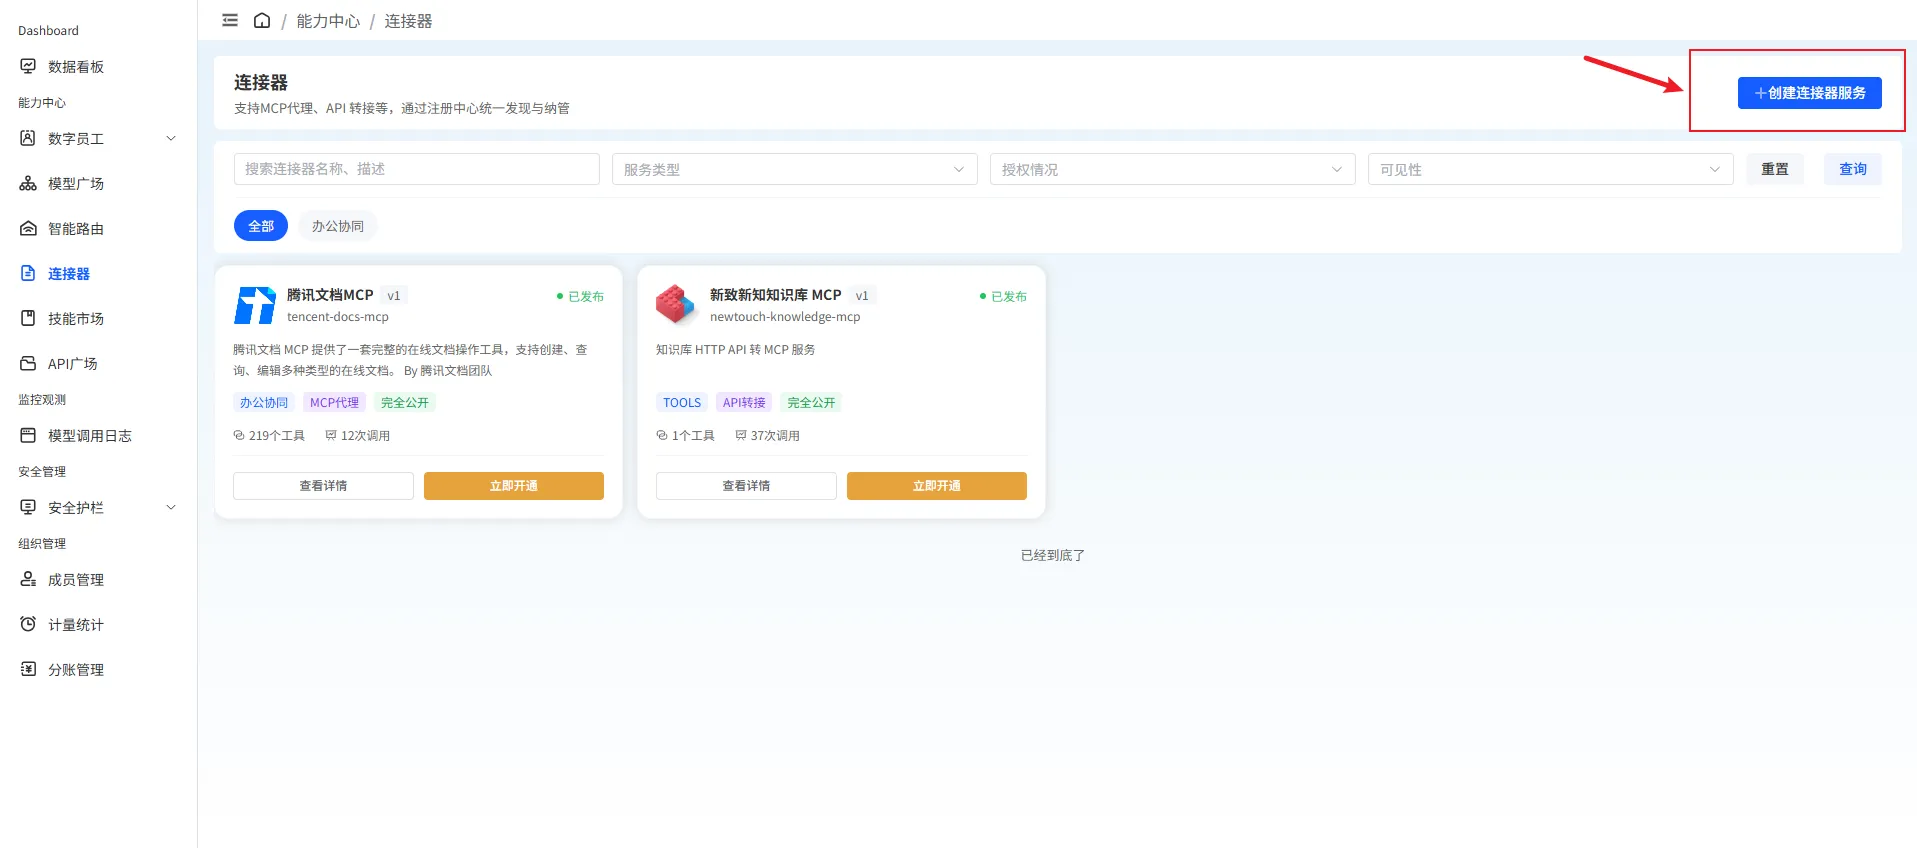Click 立即开通 for 腾讯文档MCP
The image size is (1917, 848).
(x=514, y=486)
